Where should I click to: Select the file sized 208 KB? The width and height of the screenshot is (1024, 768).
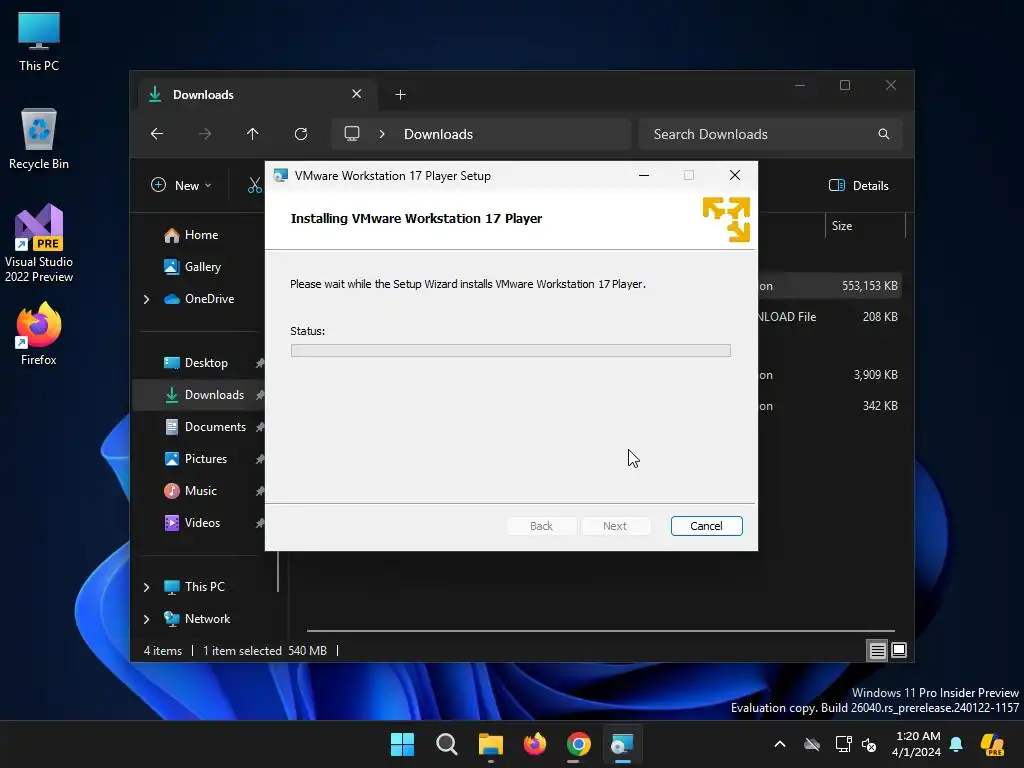click(829, 317)
